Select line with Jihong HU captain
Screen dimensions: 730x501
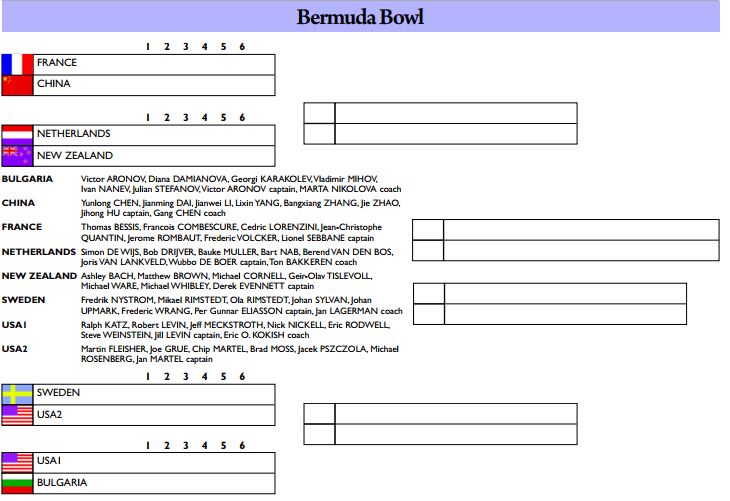click(x=153, y=213)
